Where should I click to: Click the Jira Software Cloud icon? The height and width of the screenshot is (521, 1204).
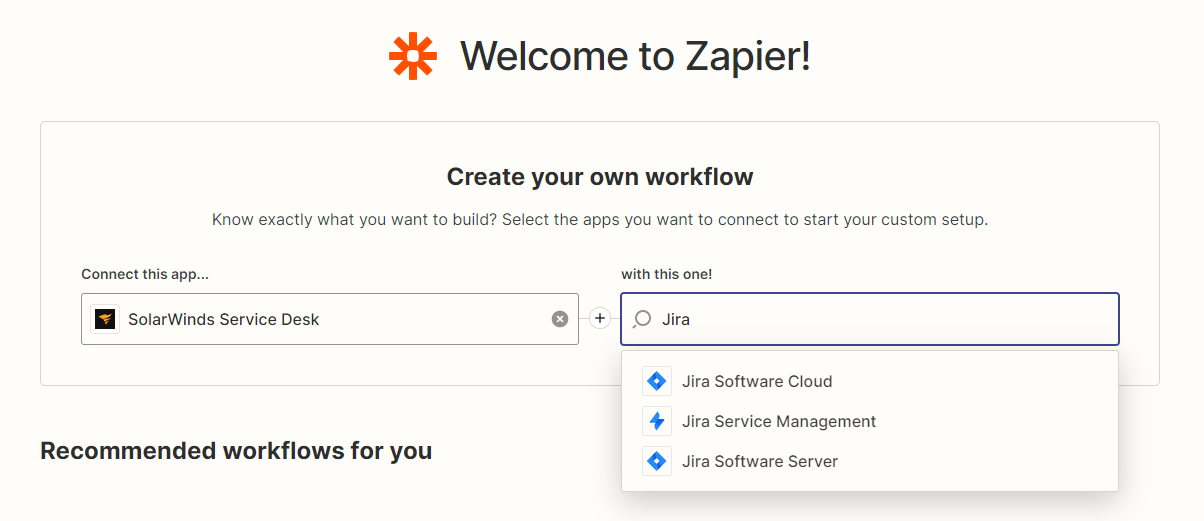click(x=657, y=381)
